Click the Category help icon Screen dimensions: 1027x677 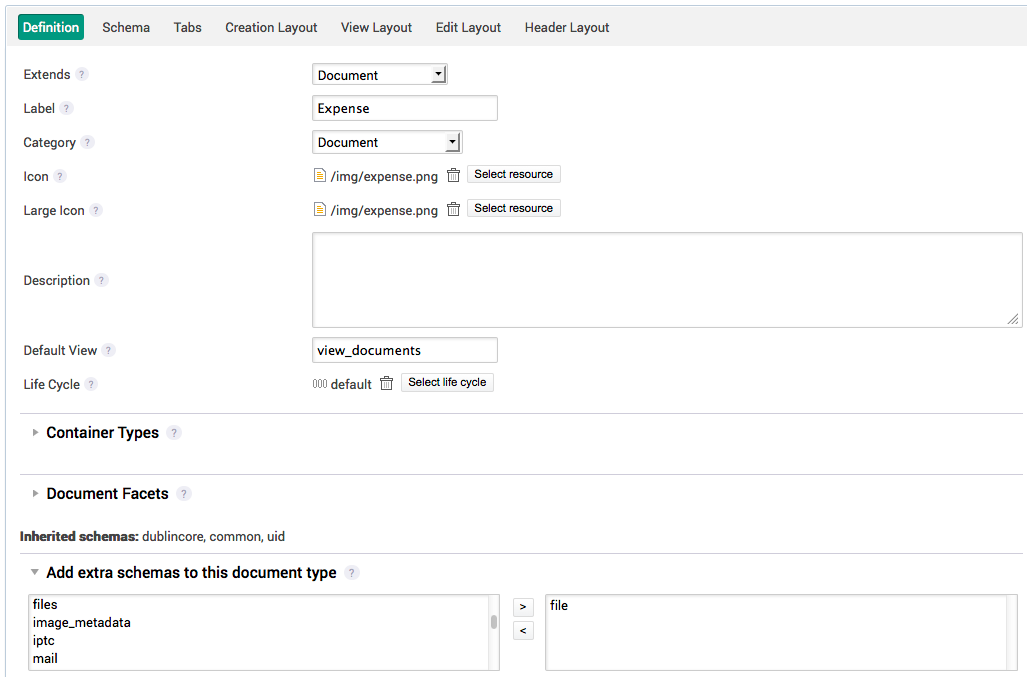click(x=88, y=142)
